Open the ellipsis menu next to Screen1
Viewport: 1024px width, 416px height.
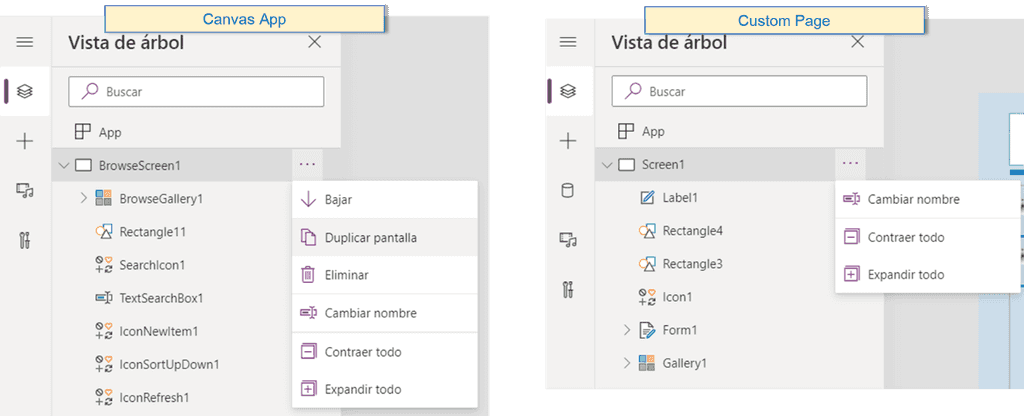click(850, 164)
